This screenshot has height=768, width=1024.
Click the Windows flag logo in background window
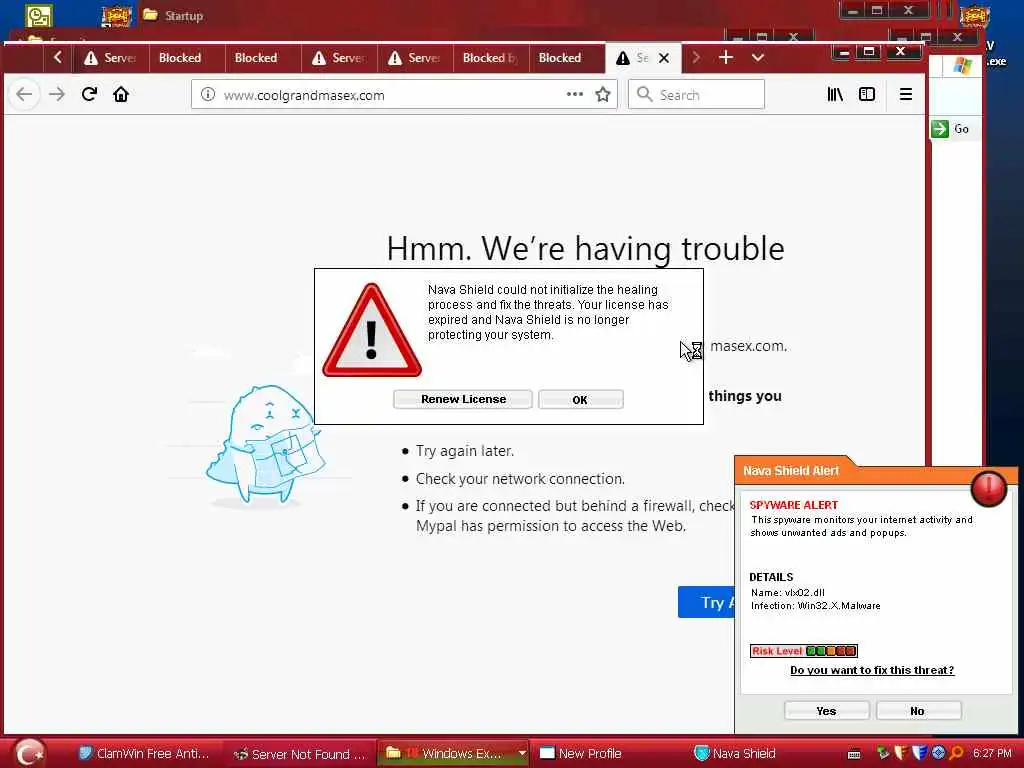pos(962,65)
